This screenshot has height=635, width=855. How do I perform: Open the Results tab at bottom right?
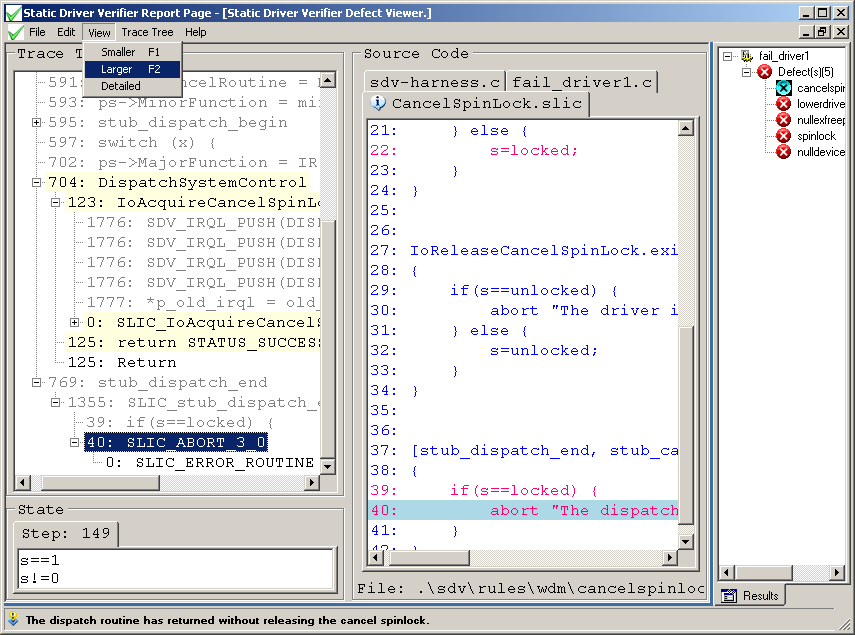point(750,596)
